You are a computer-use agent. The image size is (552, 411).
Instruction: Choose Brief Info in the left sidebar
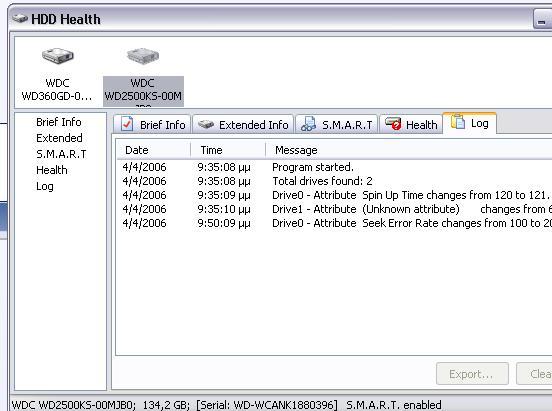click(x=59, y=122)
